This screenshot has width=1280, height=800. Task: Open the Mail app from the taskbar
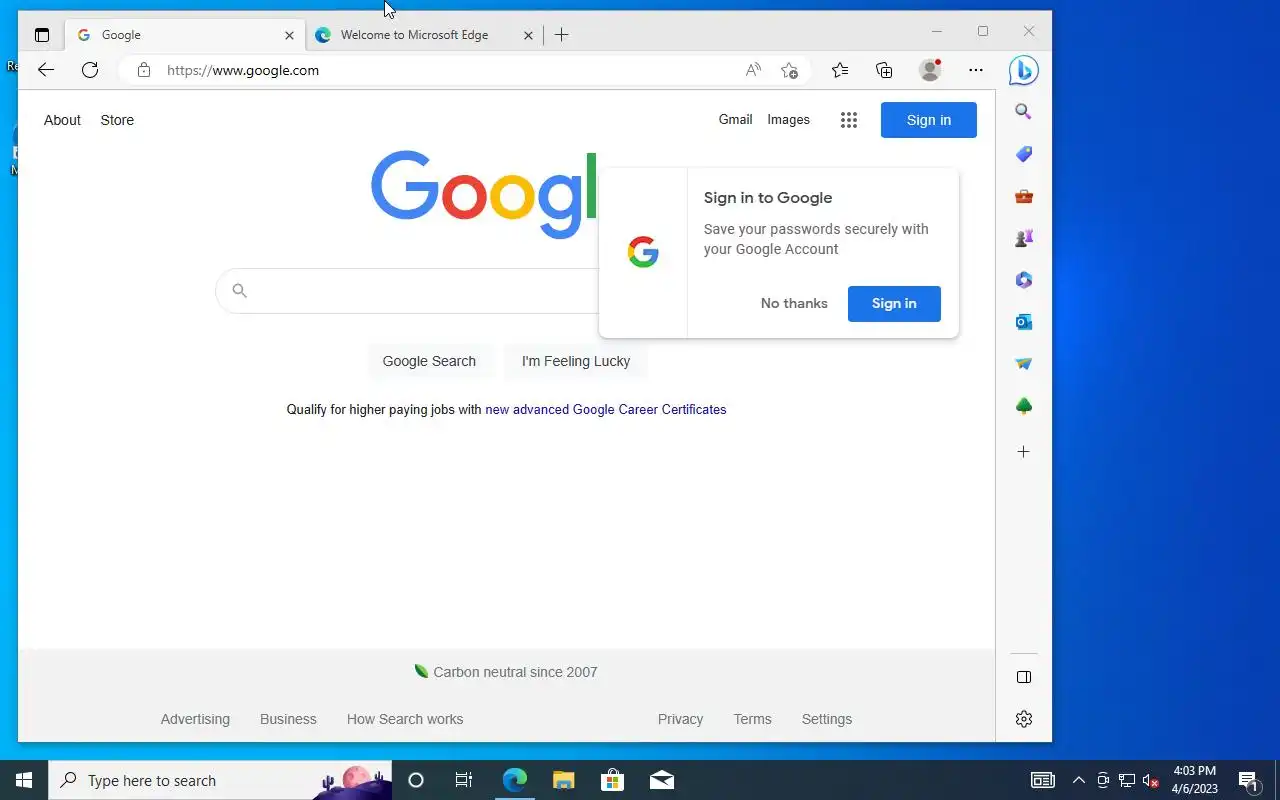(x=661, y=780)
